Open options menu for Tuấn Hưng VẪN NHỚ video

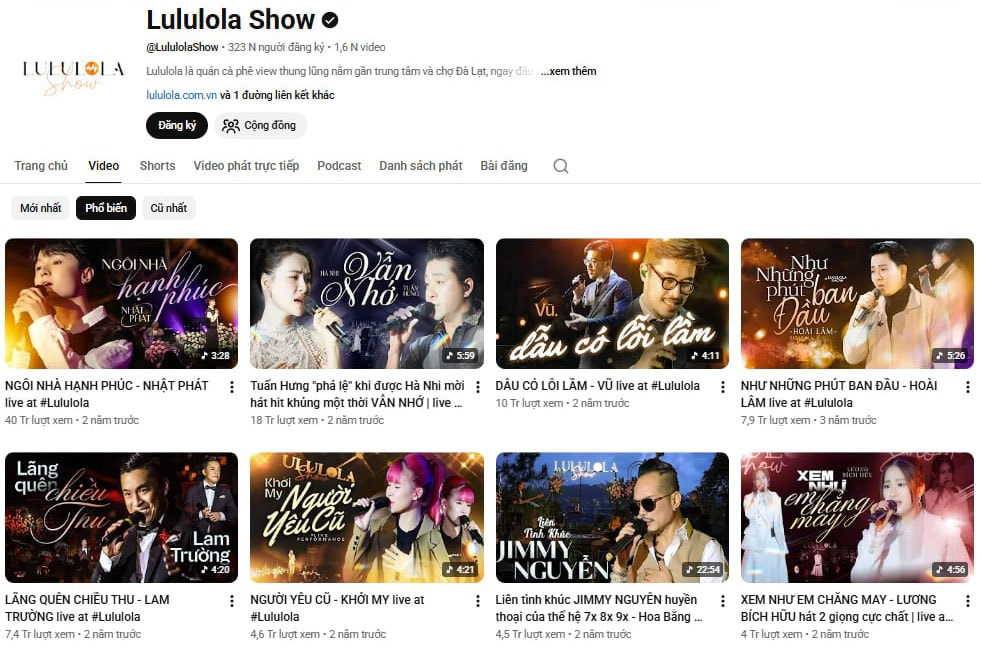(477, 387)
